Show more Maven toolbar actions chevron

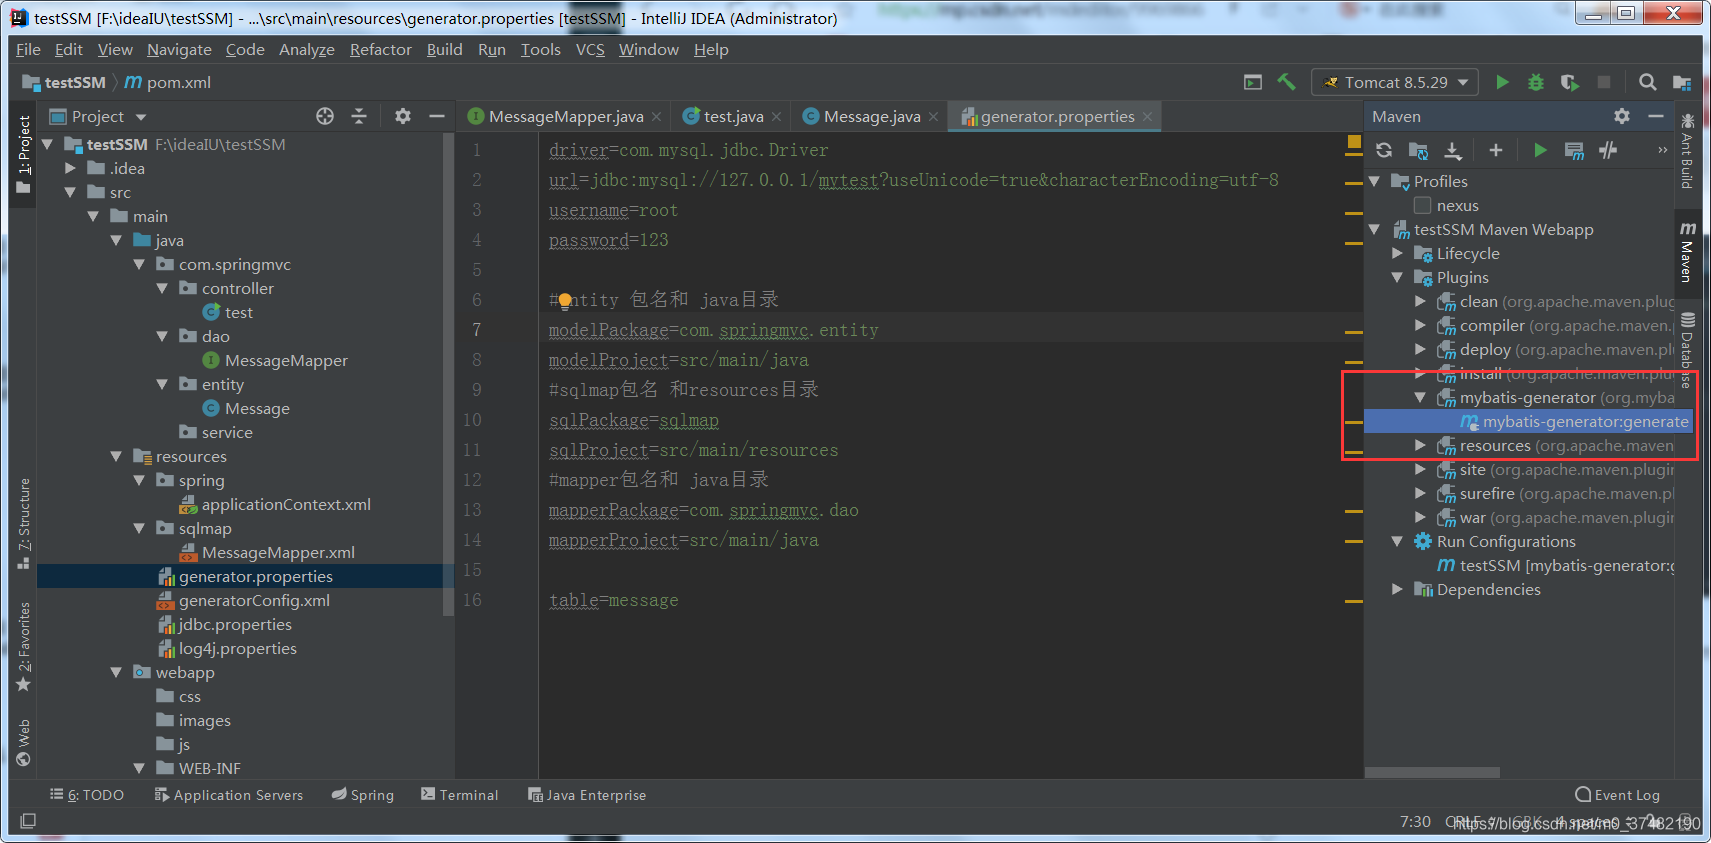coord(1662,150)
